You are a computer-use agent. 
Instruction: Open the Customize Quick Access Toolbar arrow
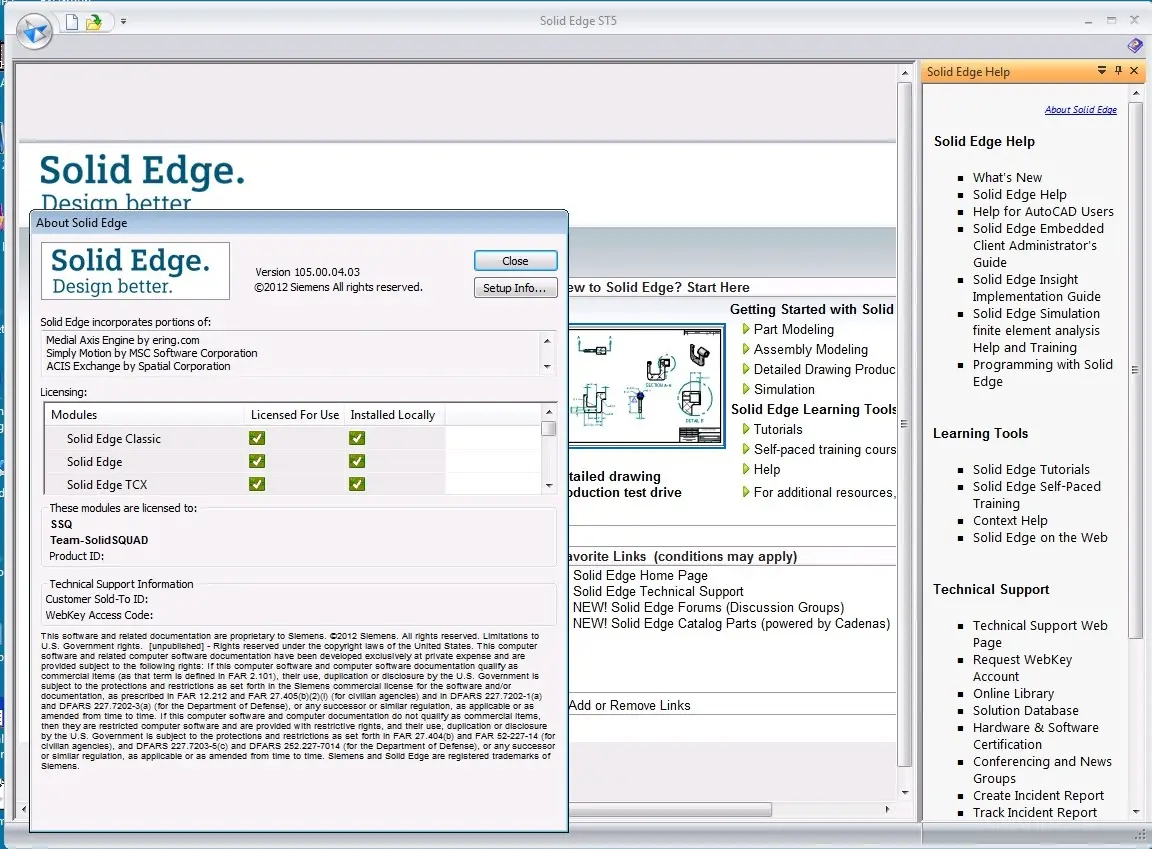[123, 21]
